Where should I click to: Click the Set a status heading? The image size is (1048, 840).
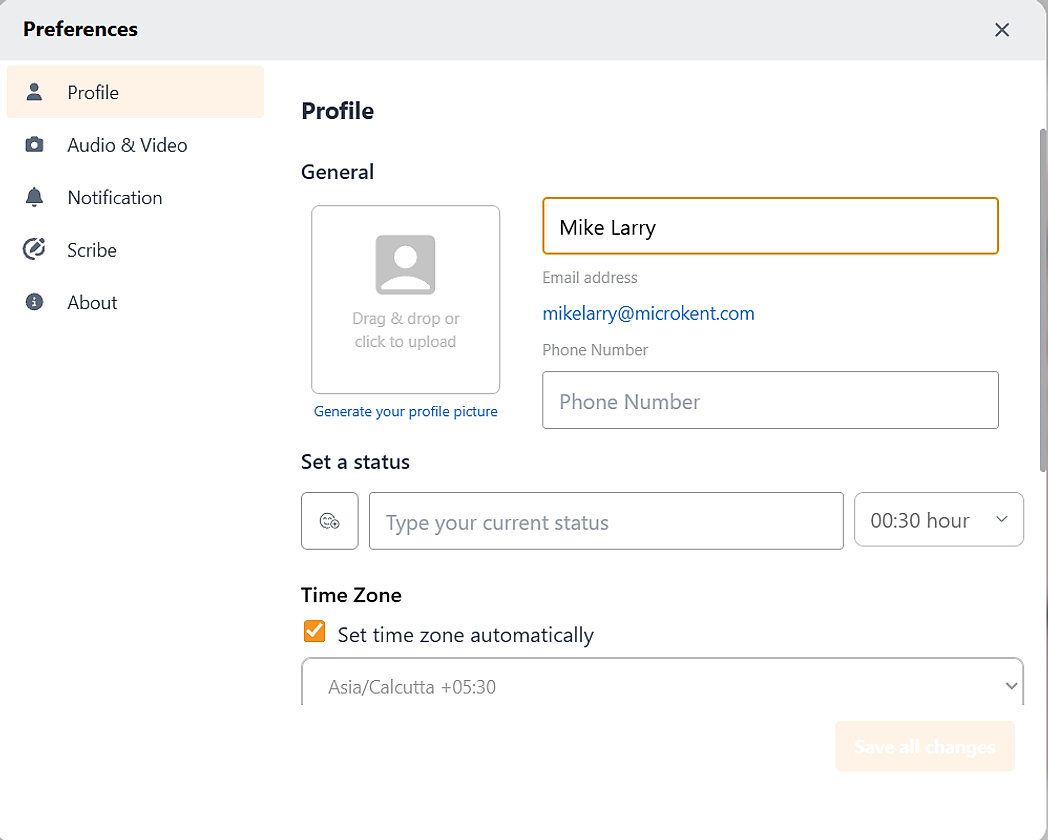pyautogui.click(x=355, y=462)
